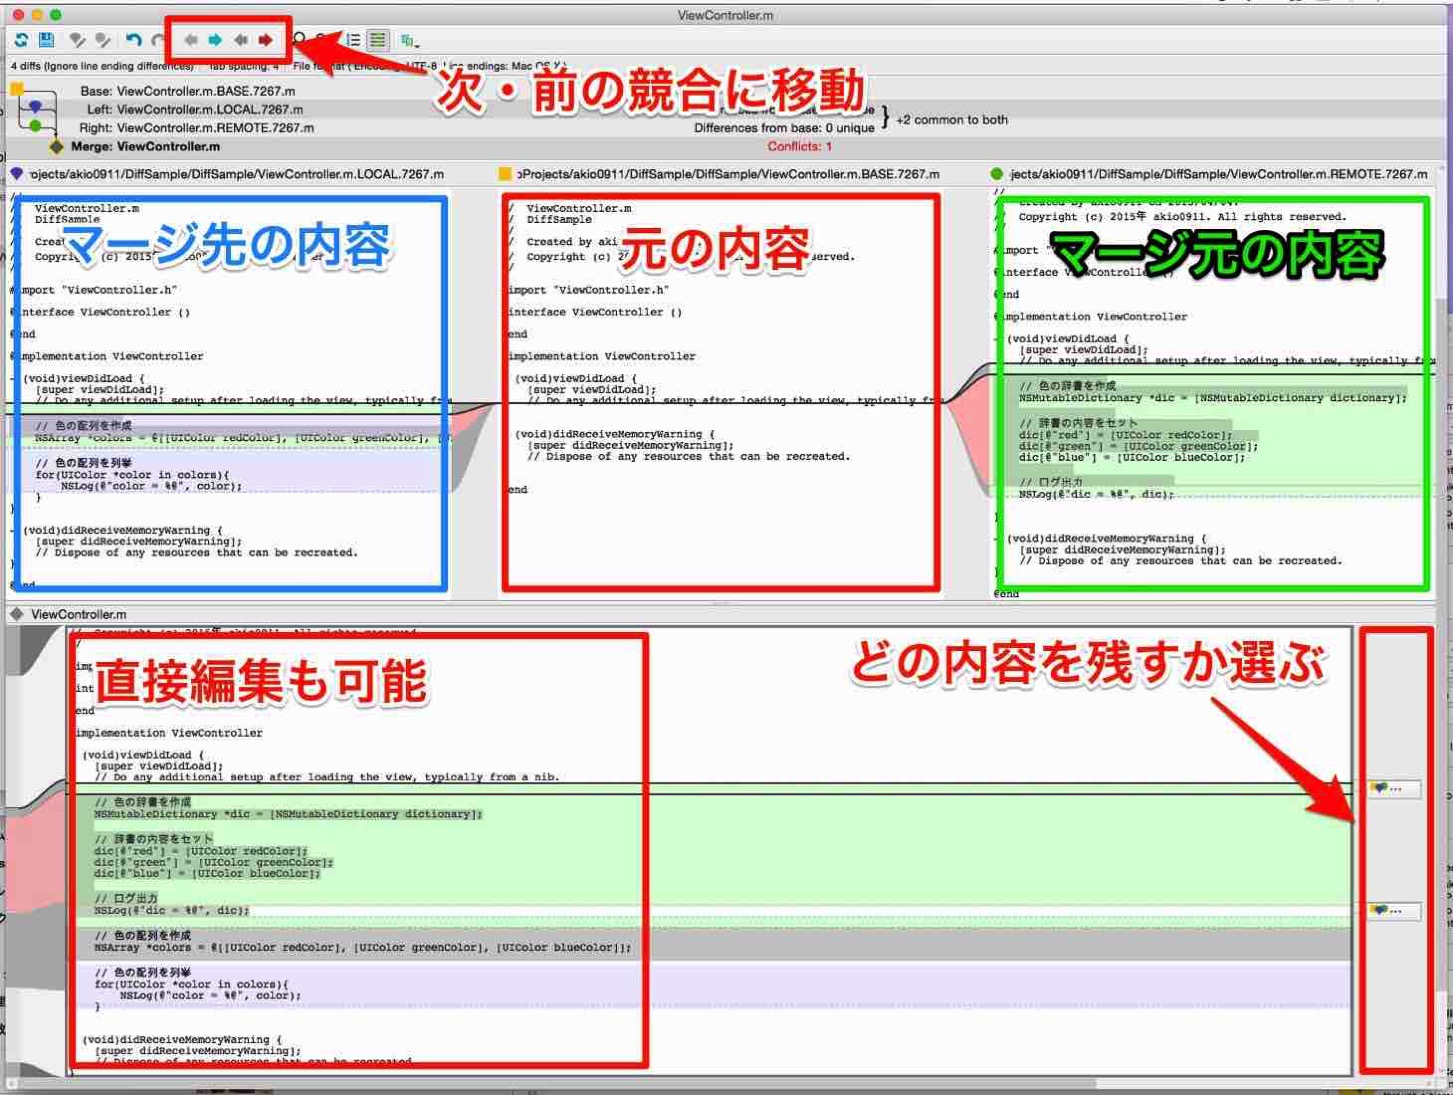The height and width of the screenshot is (1095, 1453).
Task: Open Find with the magnifier icon
Action: pos(299,40)
